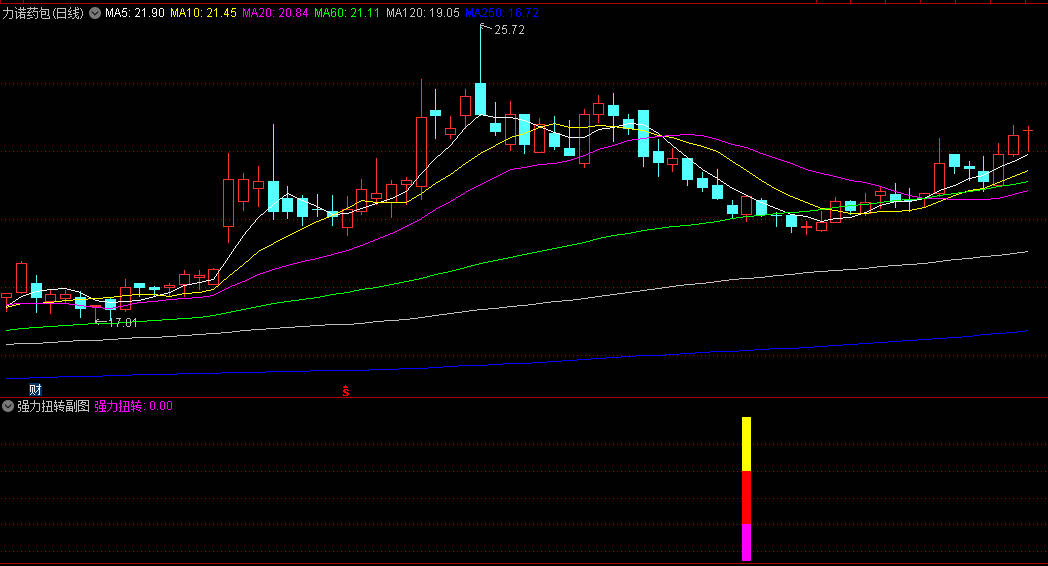Image resolution: width=1048 pixels, height=566 pixels.
Task: Click the magenta segment of signal bar
Action: (x=746, y=541)
